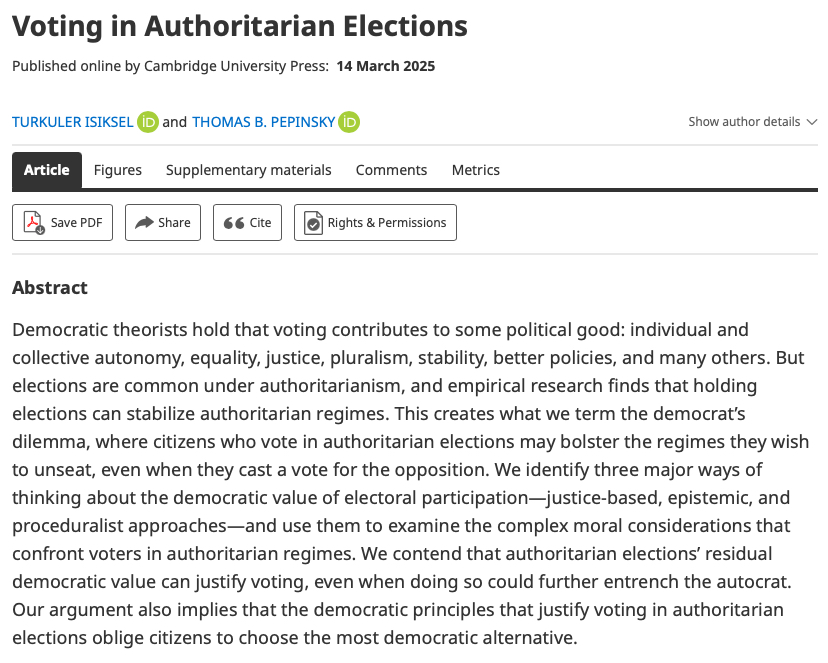Click Thomas B. Pepinsky's ORCID iD icon
This screenshot has width=828, height=663.
point(349,122)
